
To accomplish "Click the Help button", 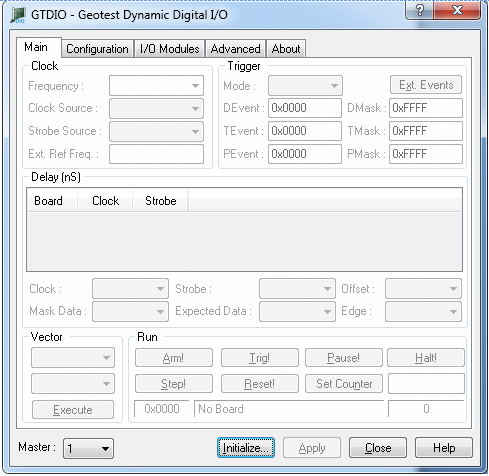I will (444, 448).
